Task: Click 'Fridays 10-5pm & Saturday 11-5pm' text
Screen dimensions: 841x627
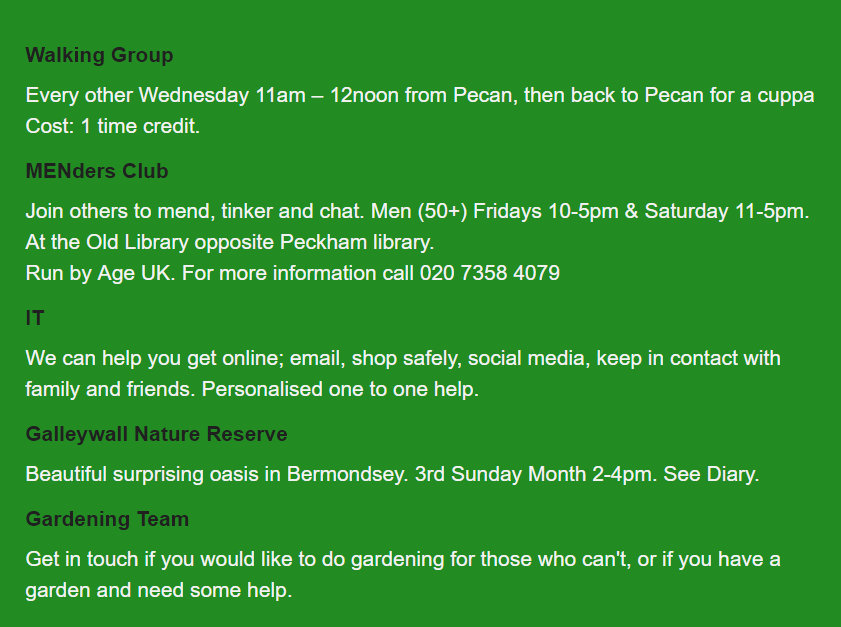Action: coord(641,211)
